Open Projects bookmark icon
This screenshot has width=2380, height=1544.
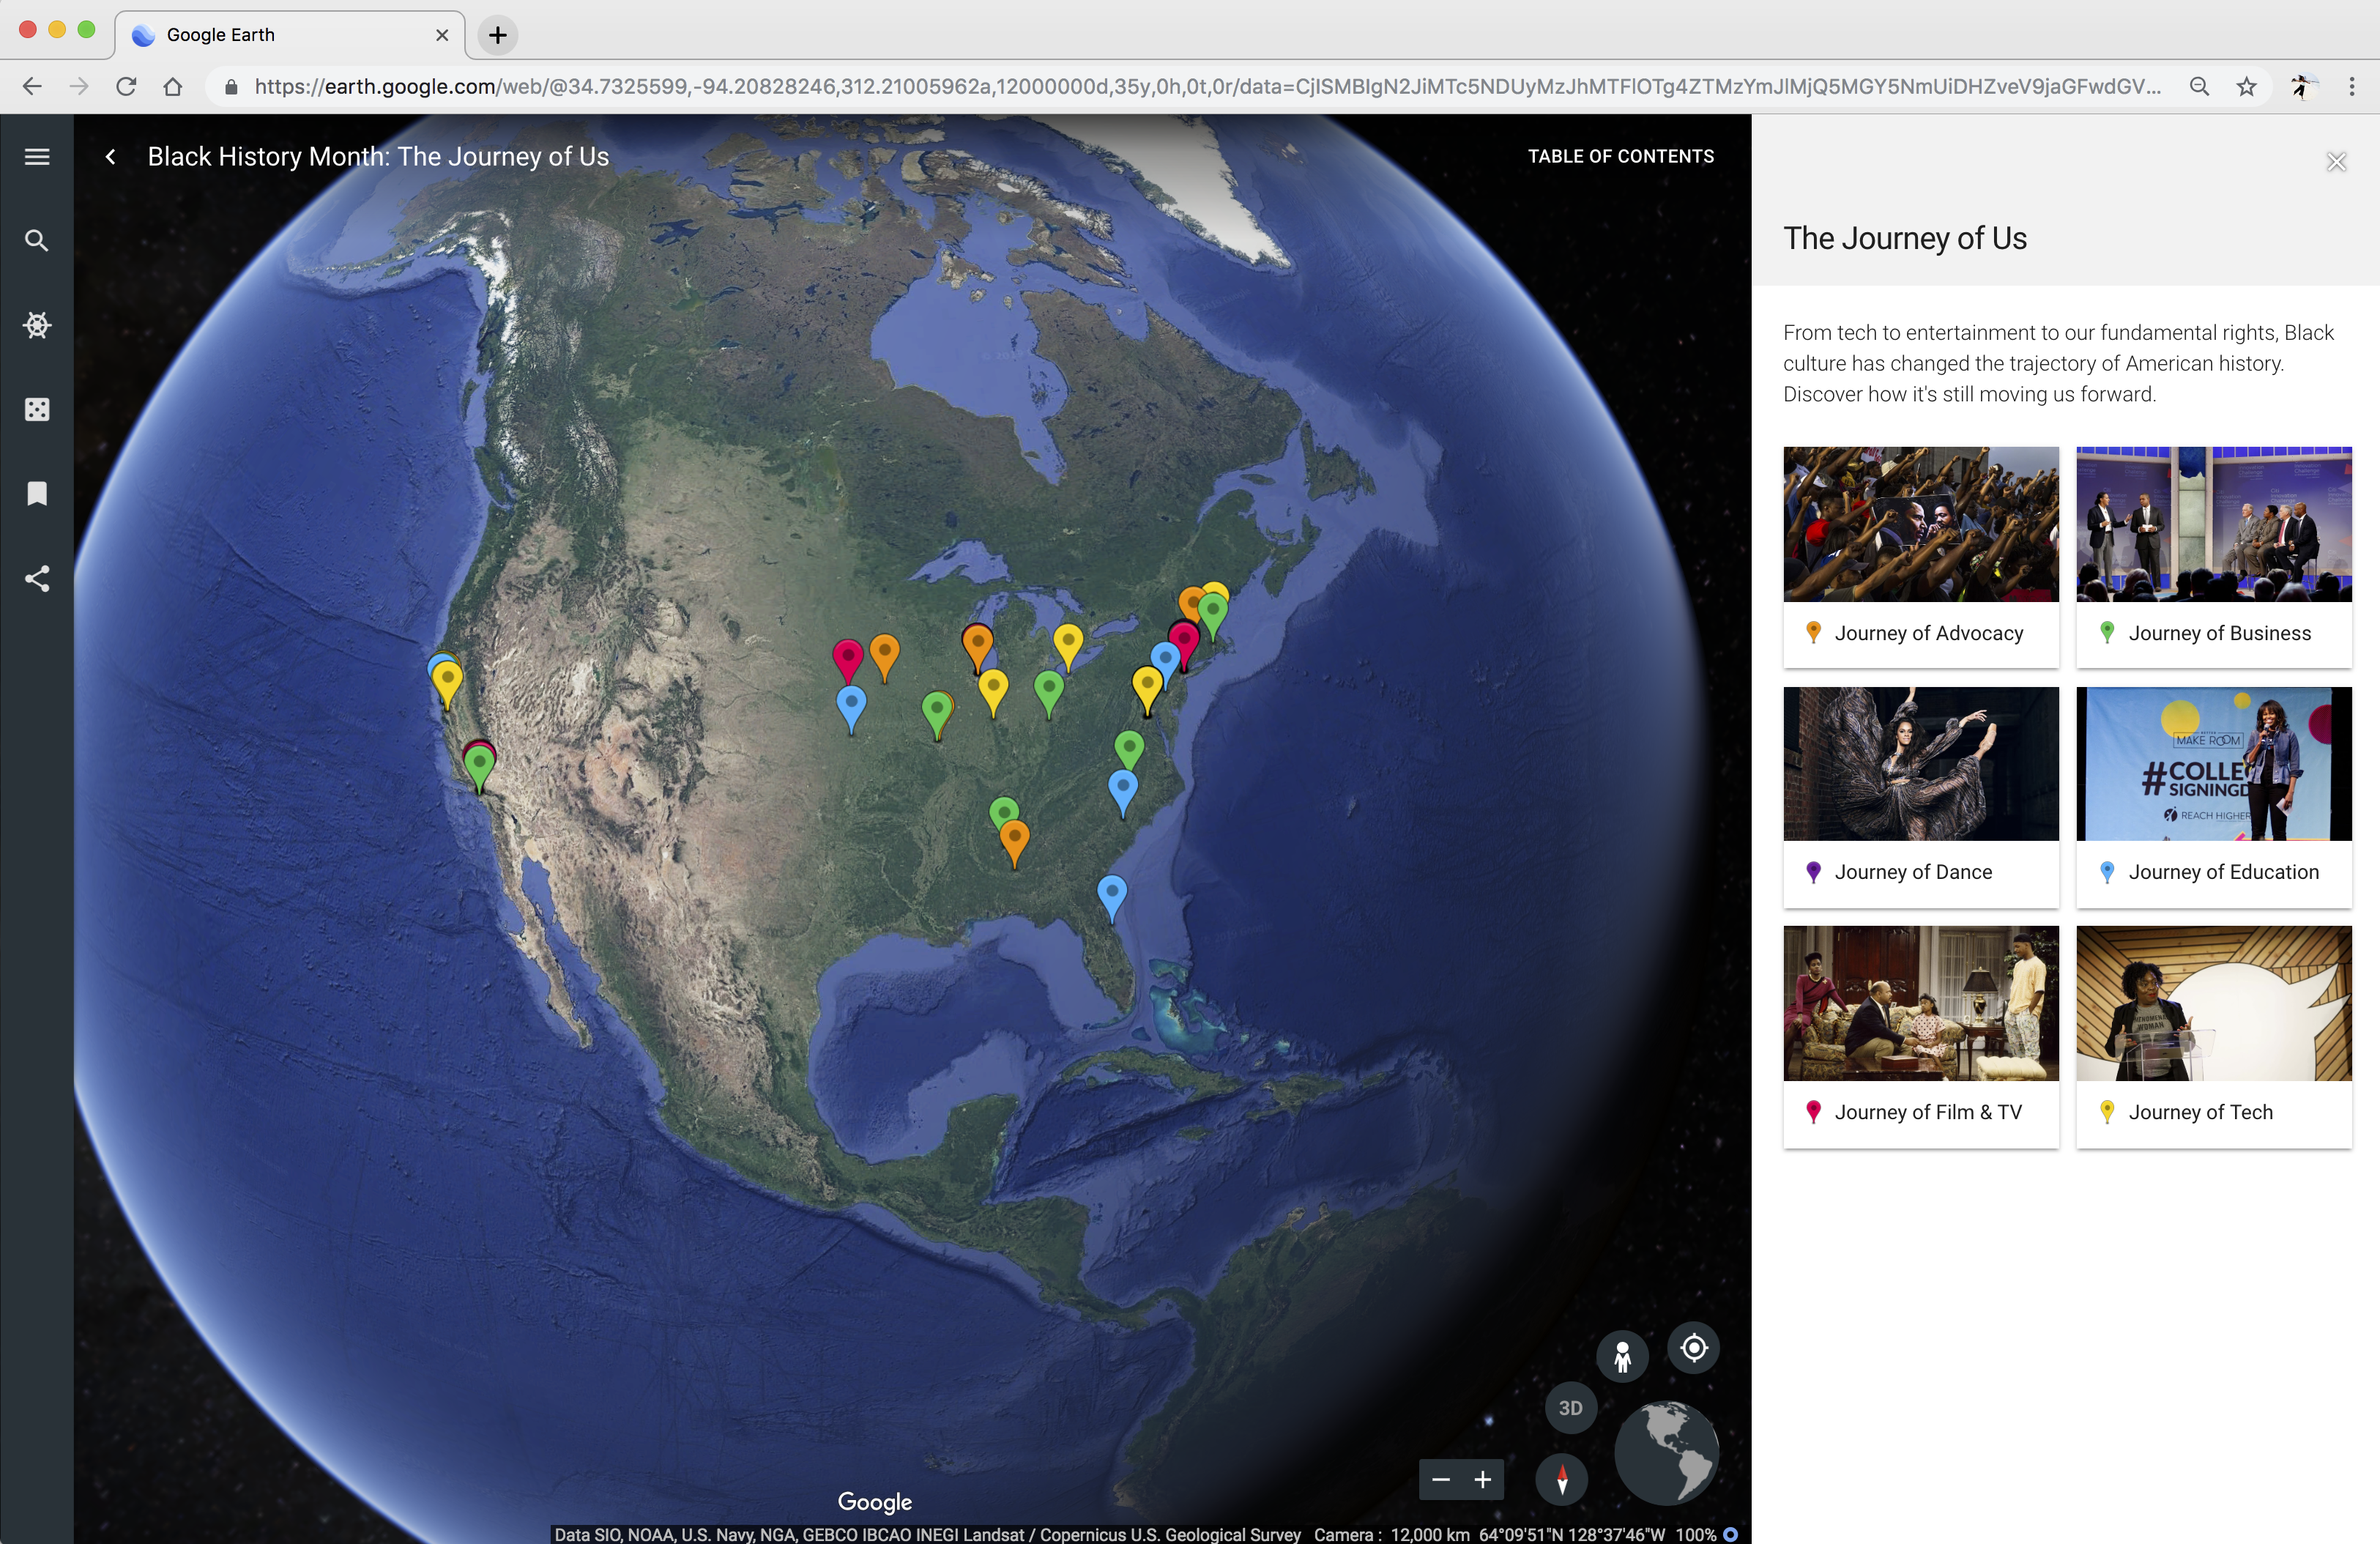click(37, 494)
